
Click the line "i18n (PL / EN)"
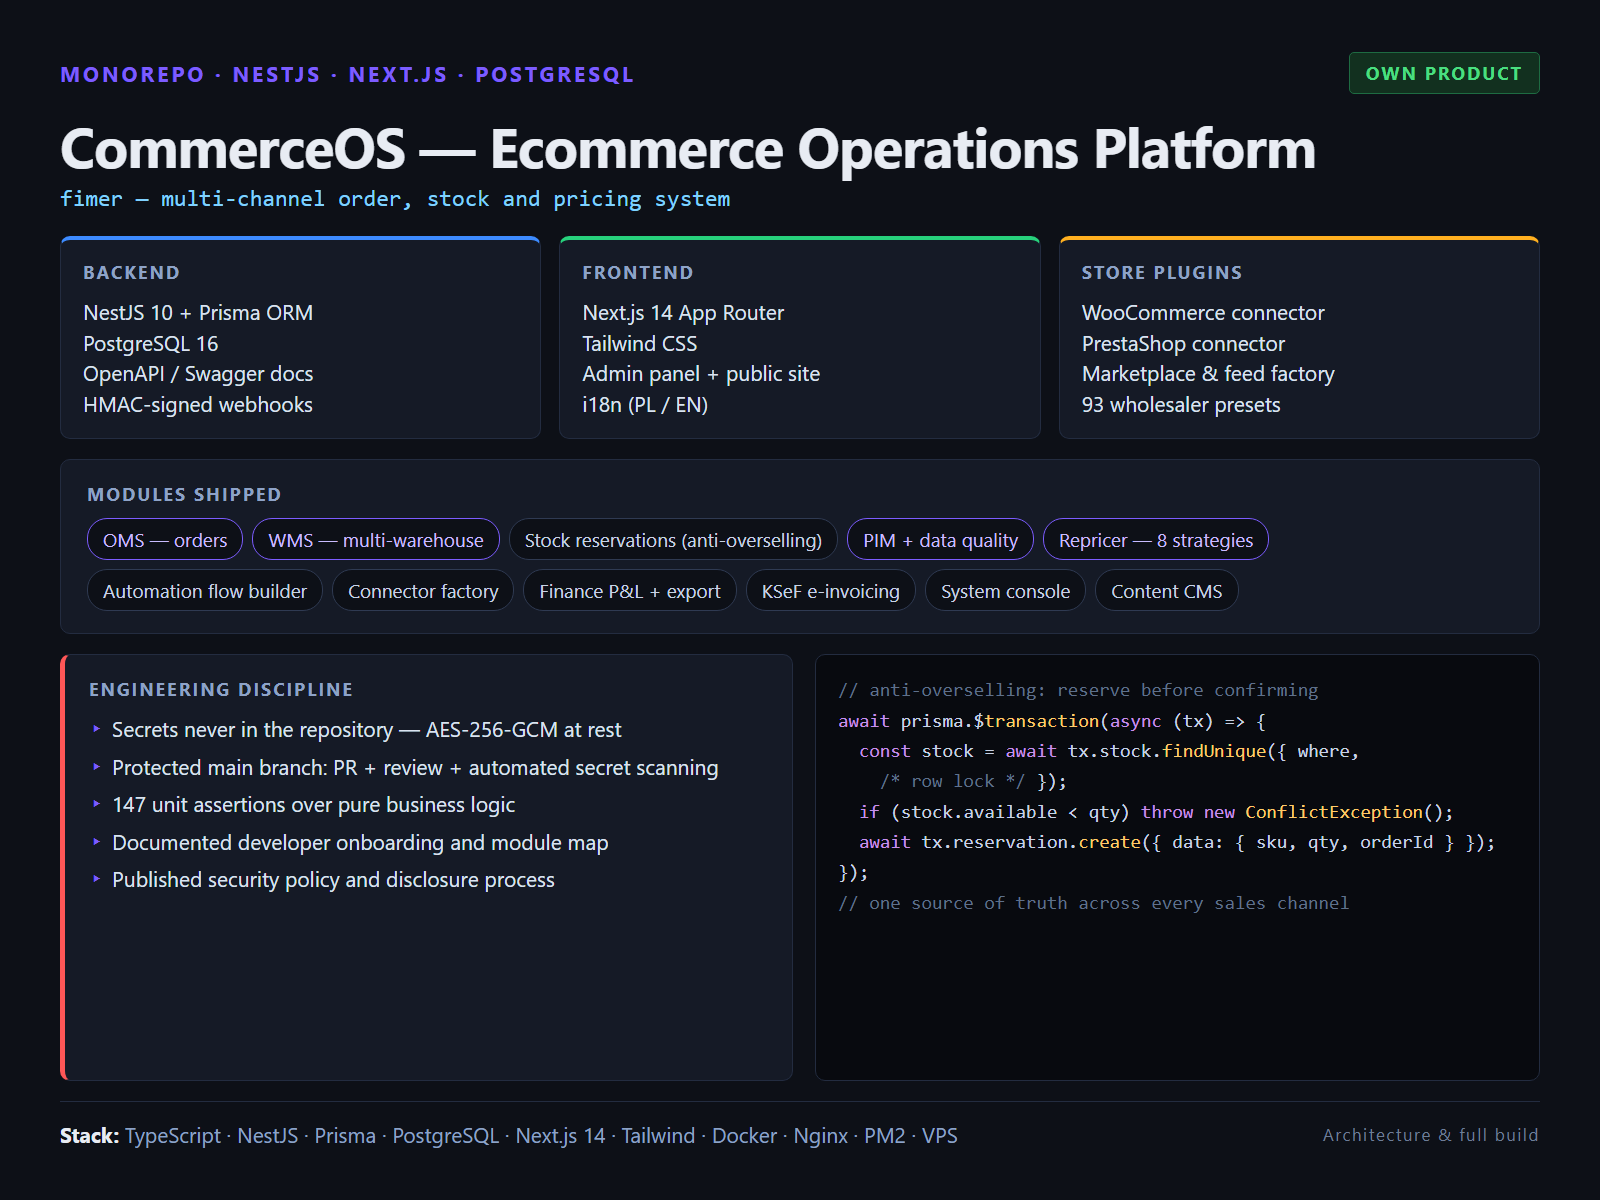[645, 405]
